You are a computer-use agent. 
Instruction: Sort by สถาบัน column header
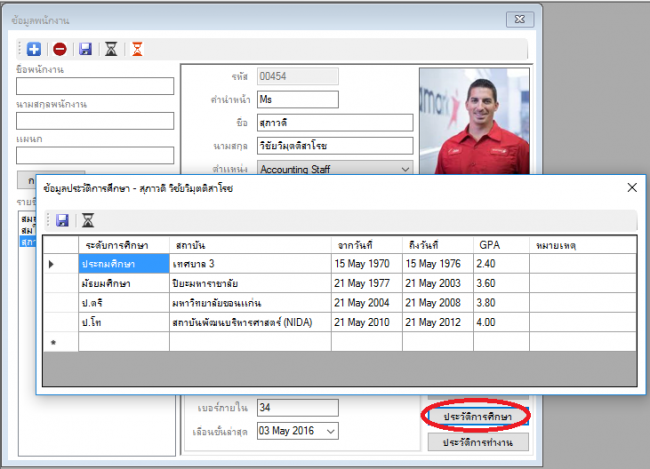tap(250, 245)
